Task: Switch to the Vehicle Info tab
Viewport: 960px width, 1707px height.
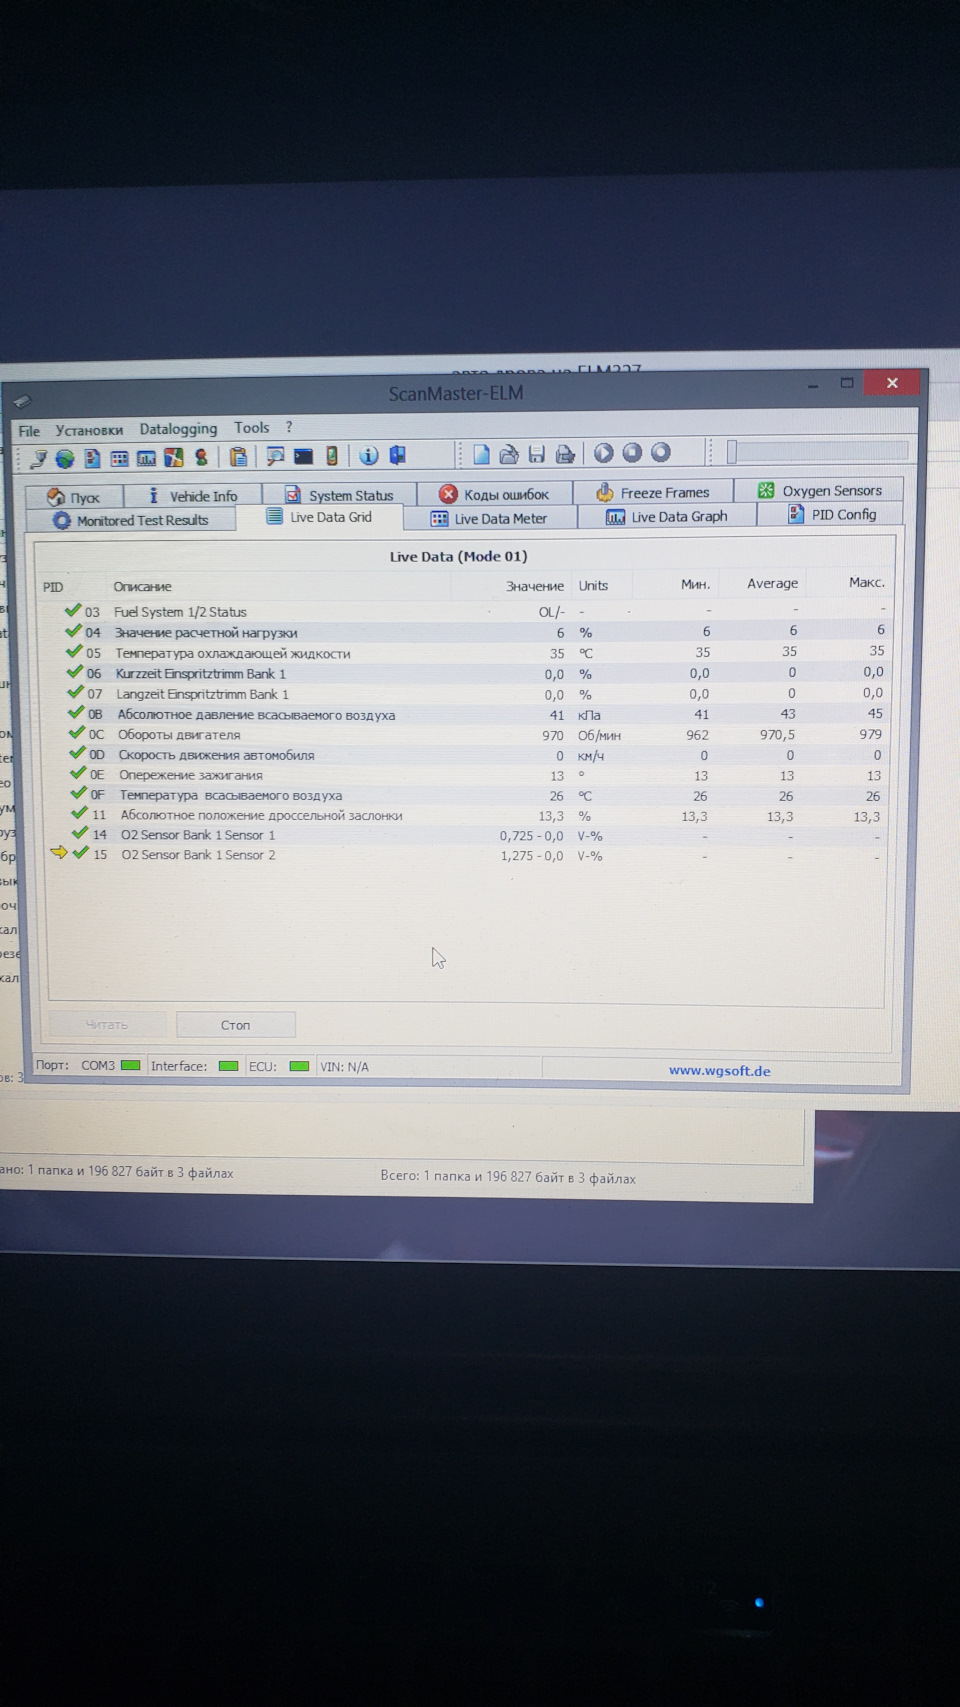Action: [193, 496]
